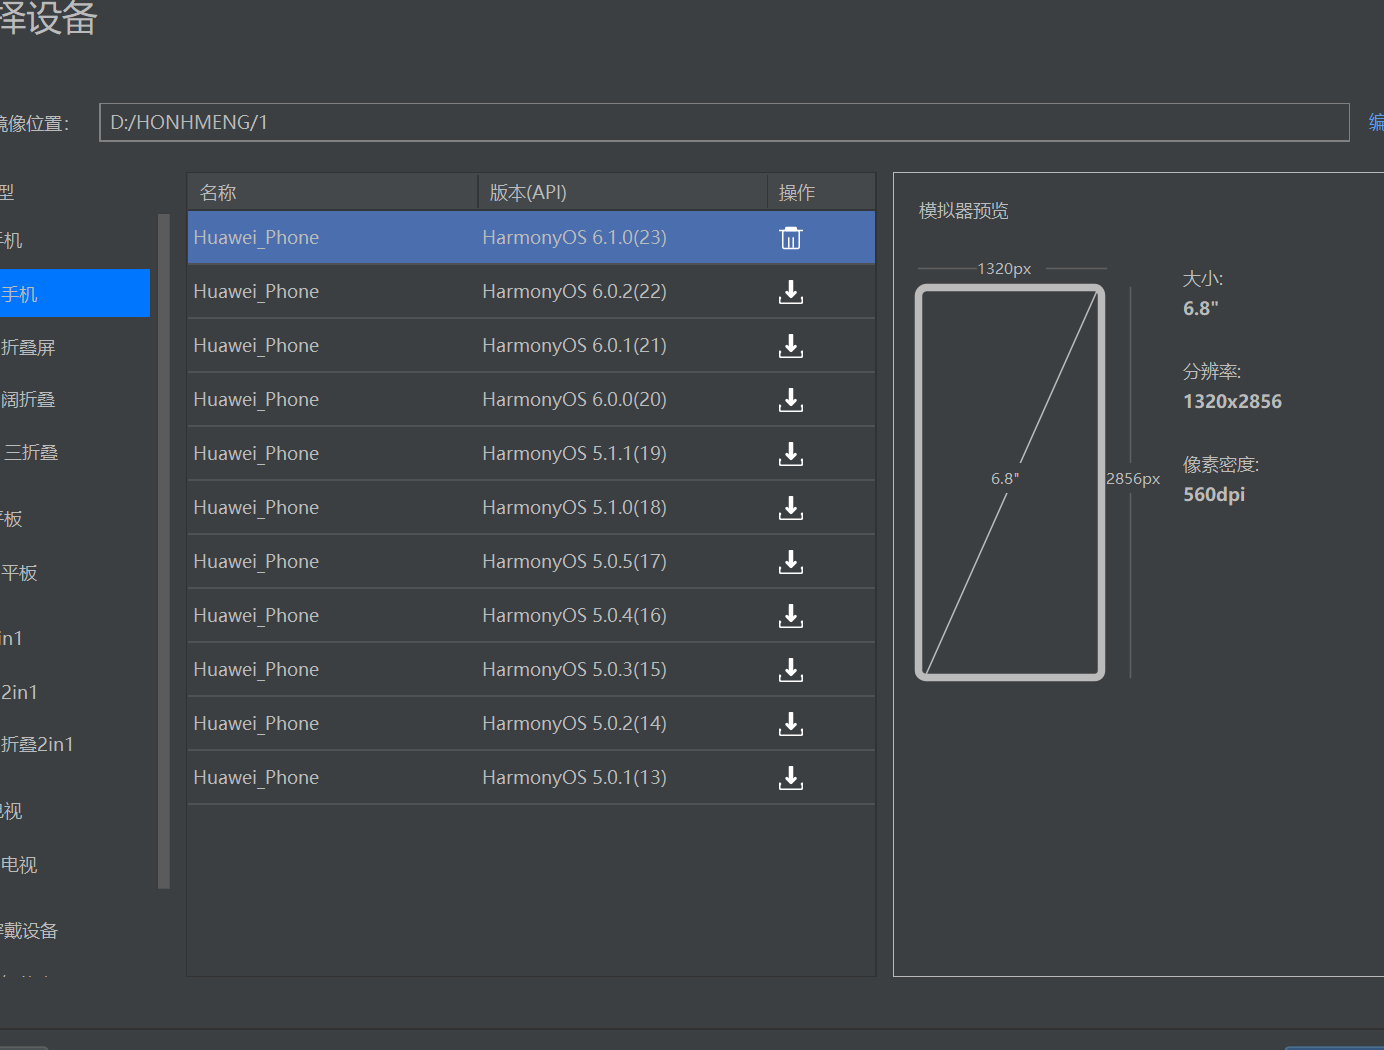The height and width of the screenshot is (1050, 1384).
Task: Select Huawei_Phone in the HarmonyOS 5.0.1(13) row
Action: (x=256, y=777)
